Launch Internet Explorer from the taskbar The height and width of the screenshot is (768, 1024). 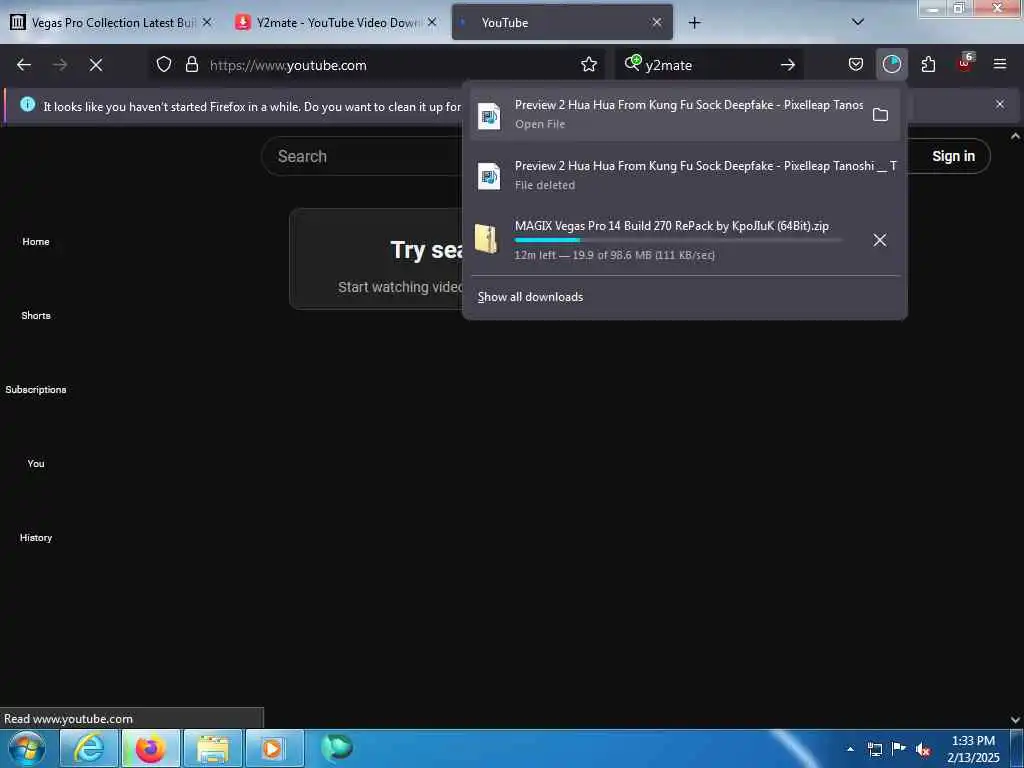(x=89, y=748)
